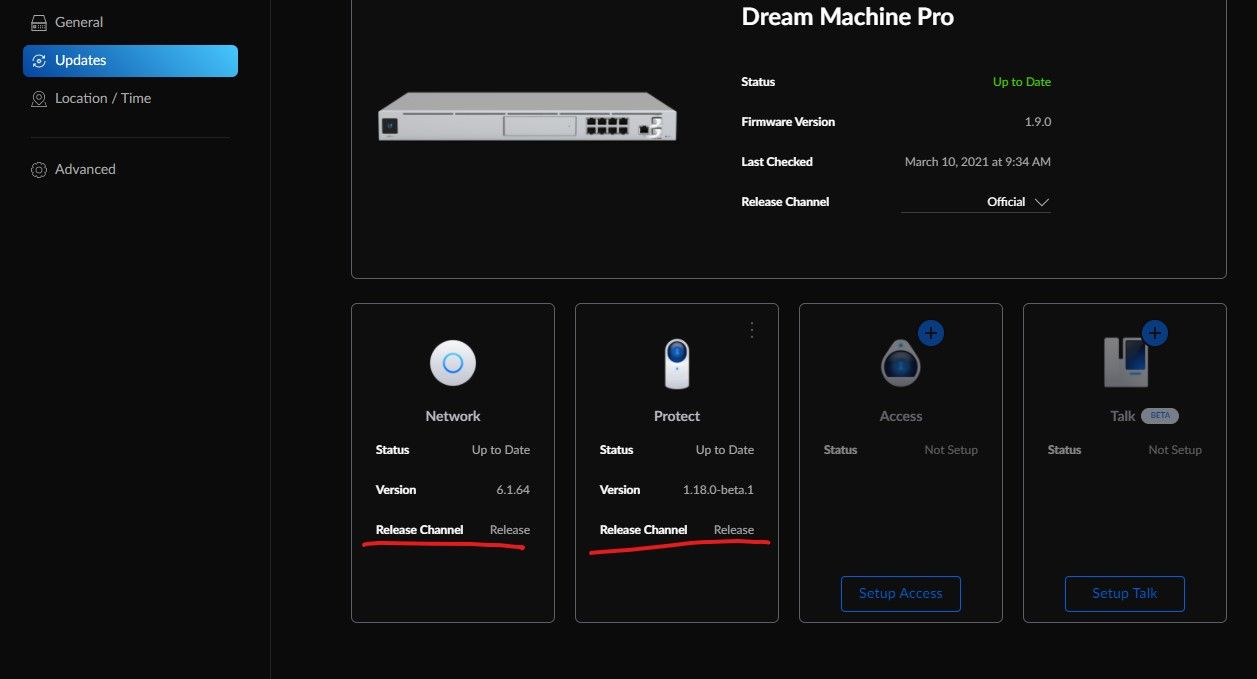
Task: Click the Updates refresh icon
Action: 39,61
